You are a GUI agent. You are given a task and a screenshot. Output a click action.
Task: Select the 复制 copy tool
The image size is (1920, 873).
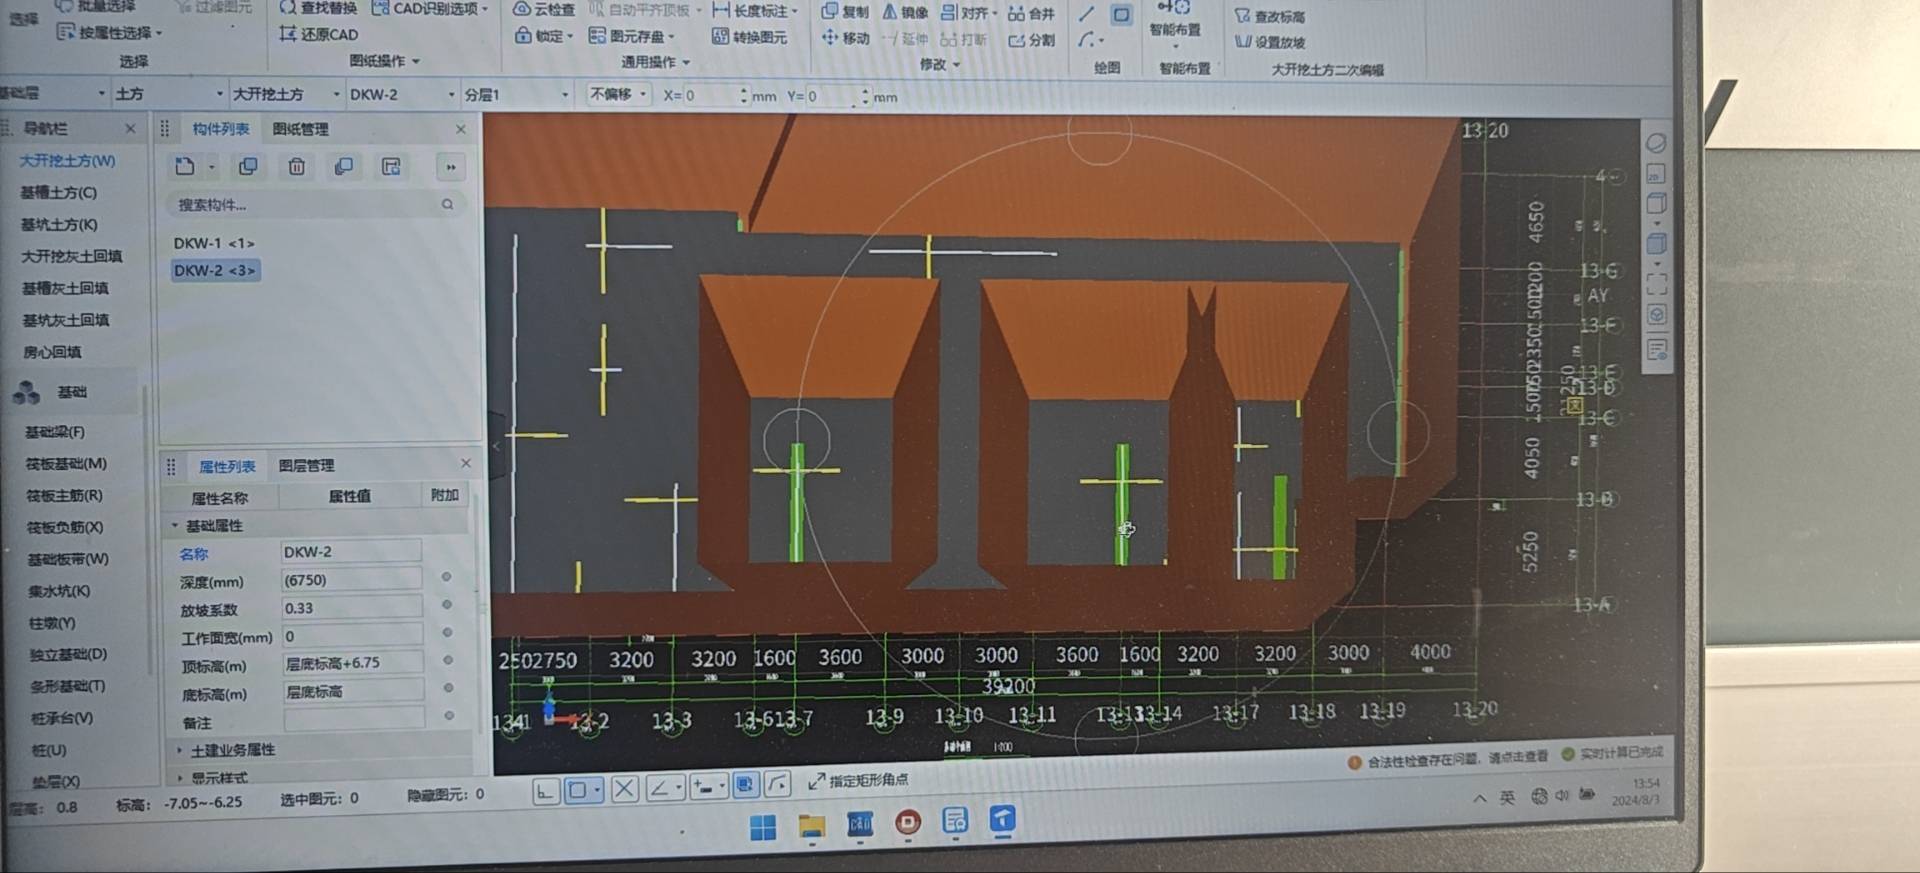tap(845, 12)
